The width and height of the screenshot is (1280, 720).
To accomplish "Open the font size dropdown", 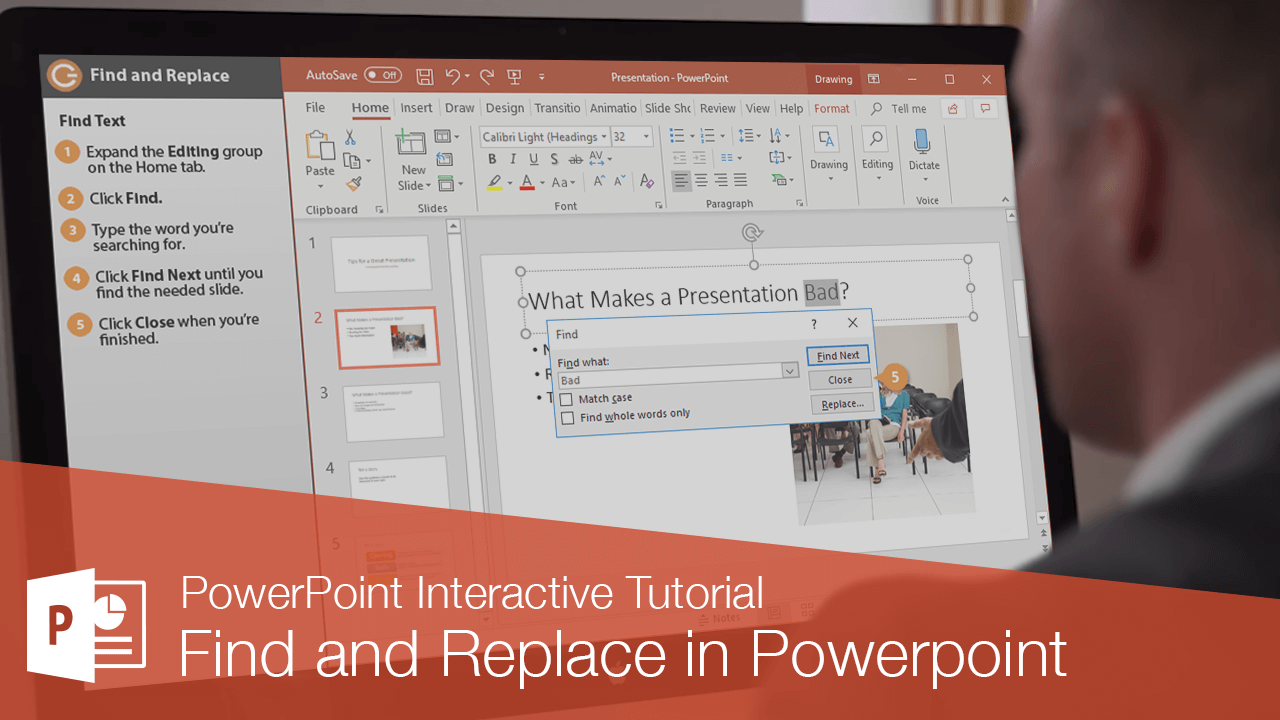I will tap(645, 136).
